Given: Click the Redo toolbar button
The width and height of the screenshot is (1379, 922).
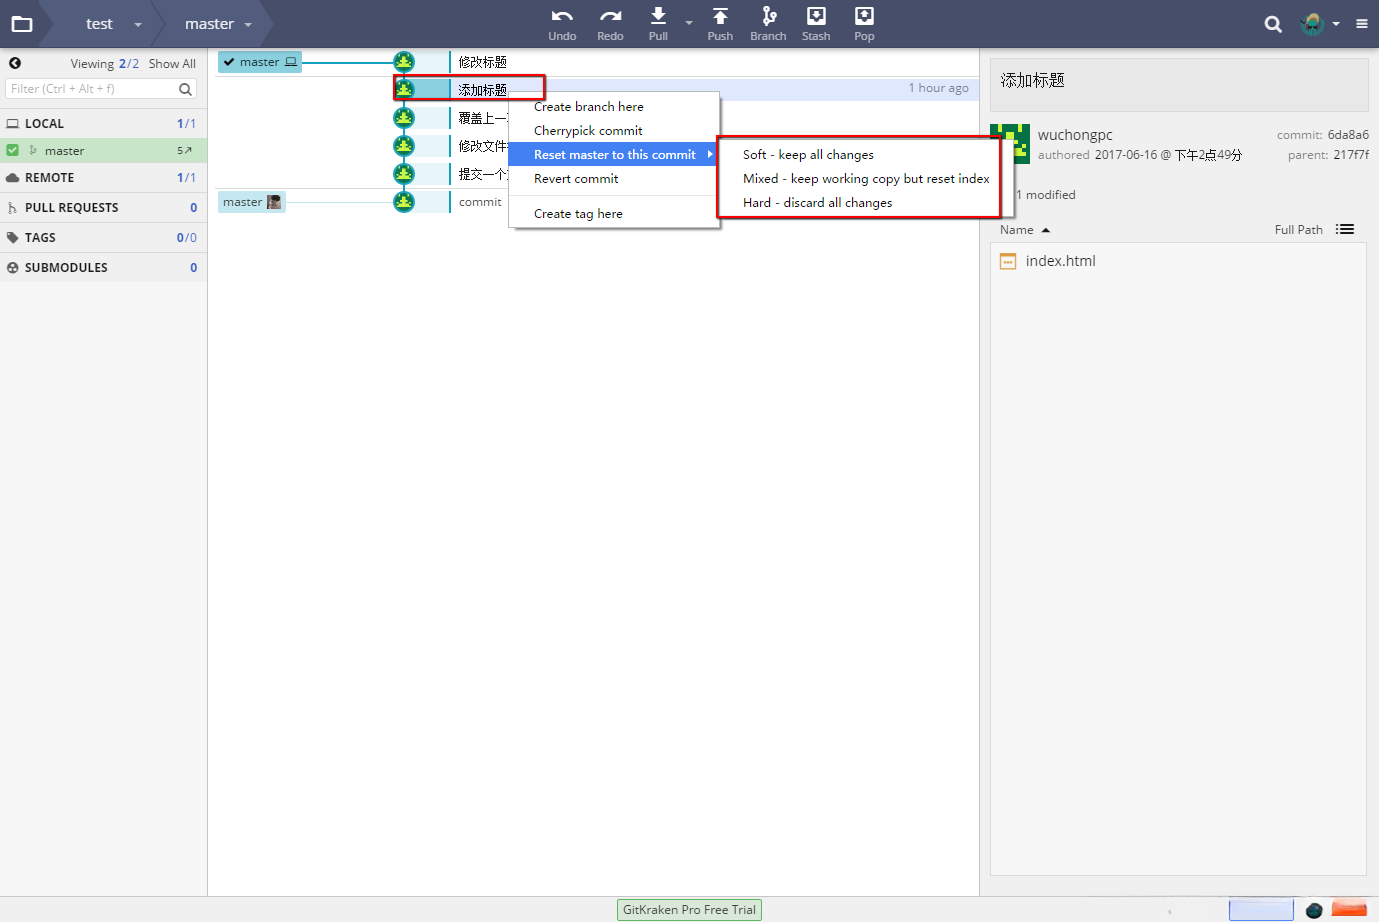Looking at the screenshot, I should pyautogui.click(x=610, y=24).
